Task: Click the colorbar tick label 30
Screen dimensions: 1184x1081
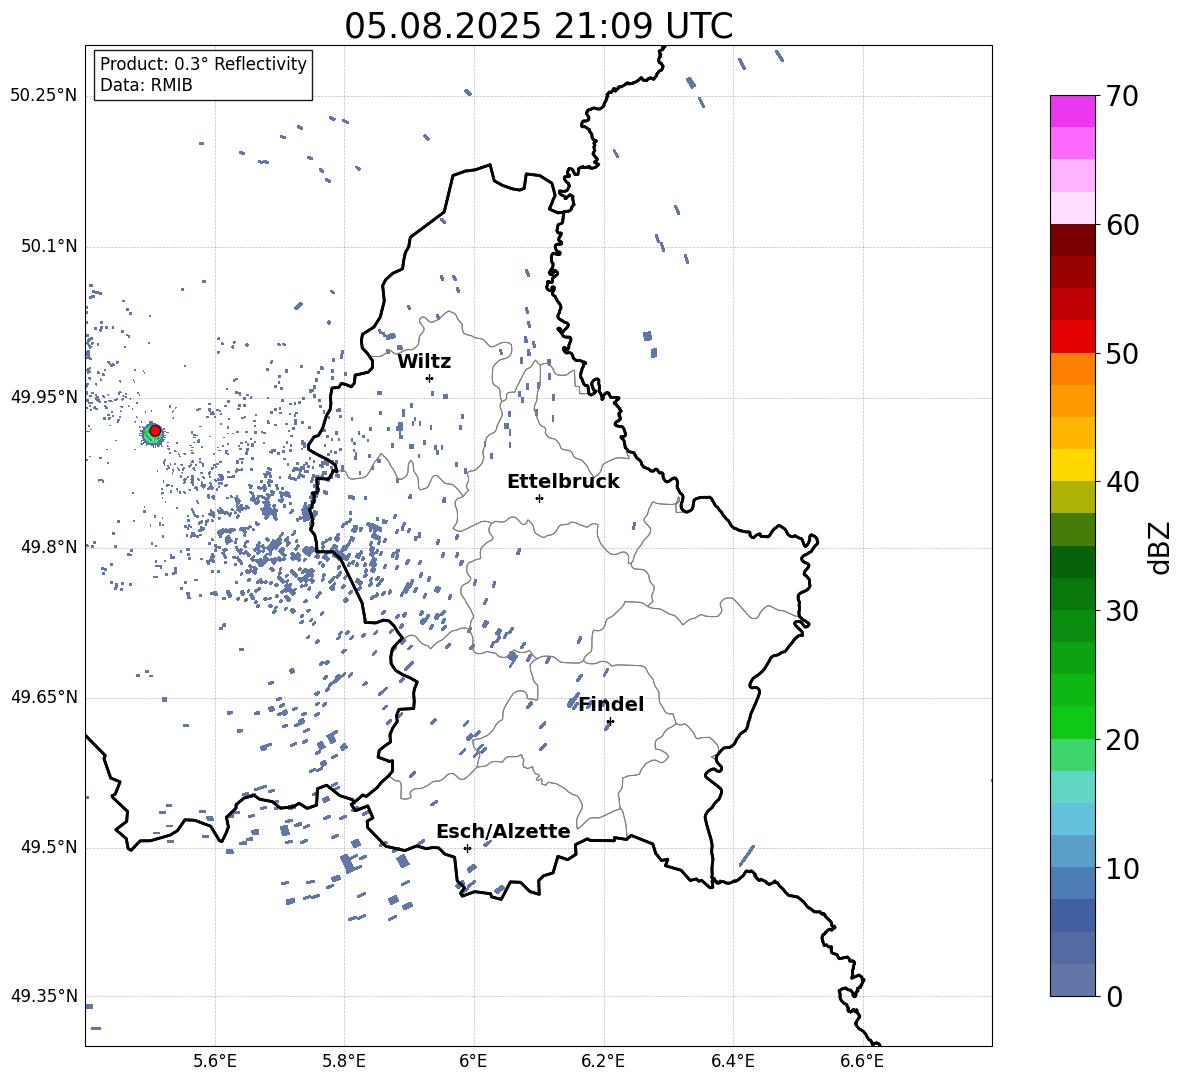Action: point(1122,611)
